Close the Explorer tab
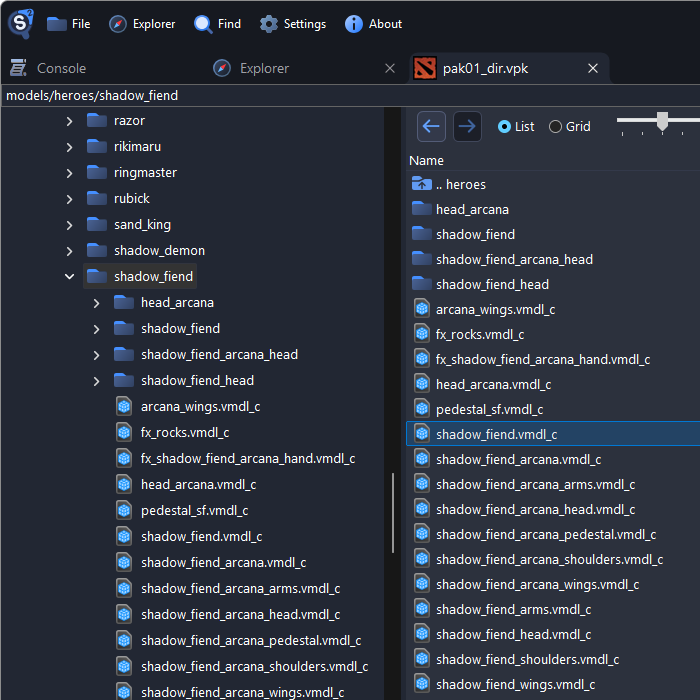 [x=390, y=68]
